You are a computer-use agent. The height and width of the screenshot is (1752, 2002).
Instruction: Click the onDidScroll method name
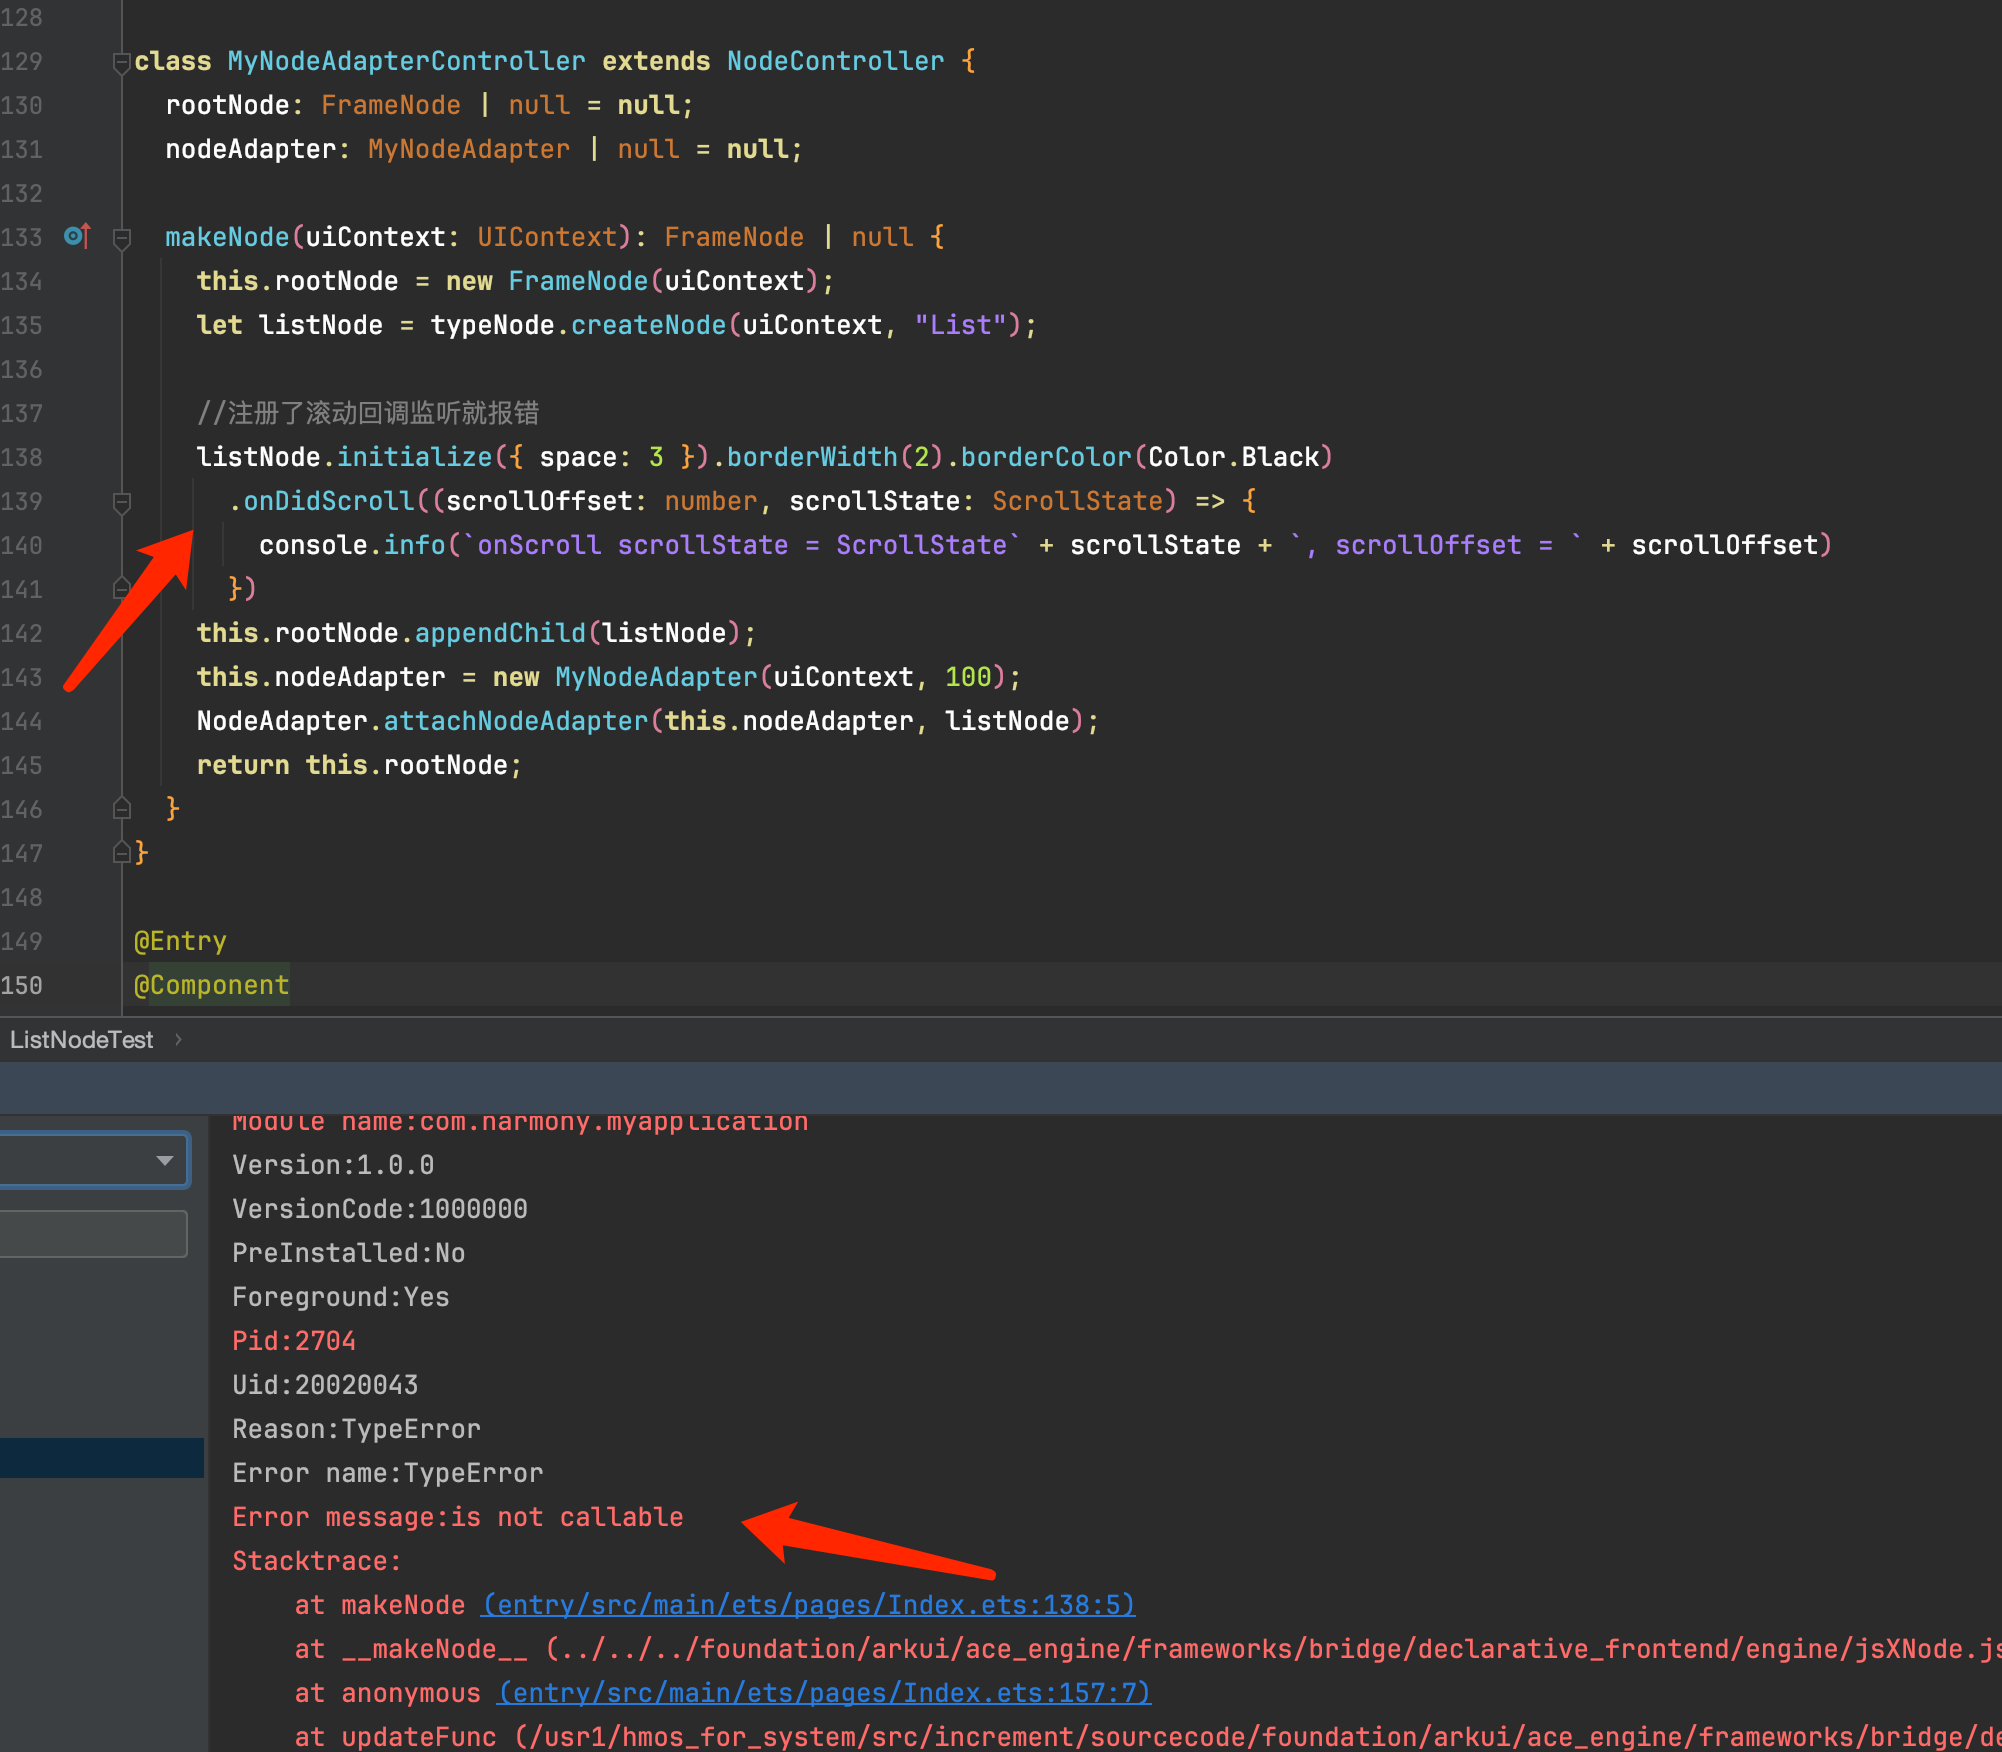328,501
